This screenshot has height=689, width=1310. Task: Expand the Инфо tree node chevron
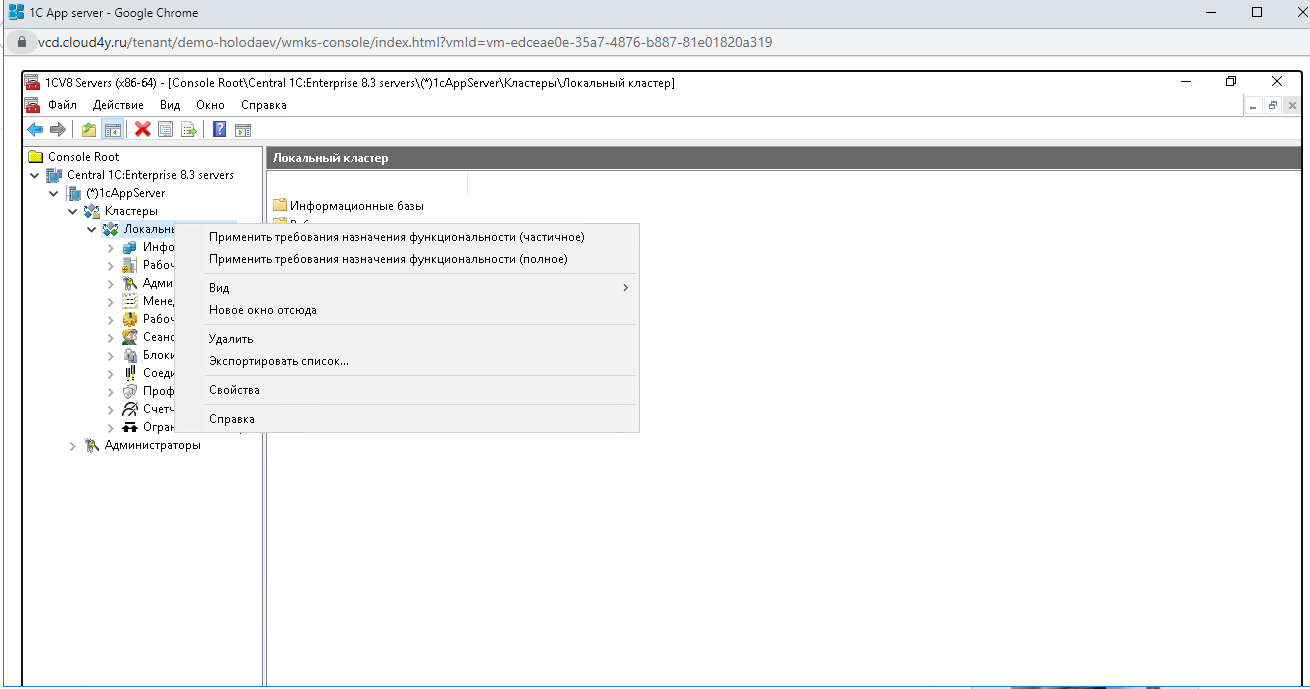(x=111, y=247)
